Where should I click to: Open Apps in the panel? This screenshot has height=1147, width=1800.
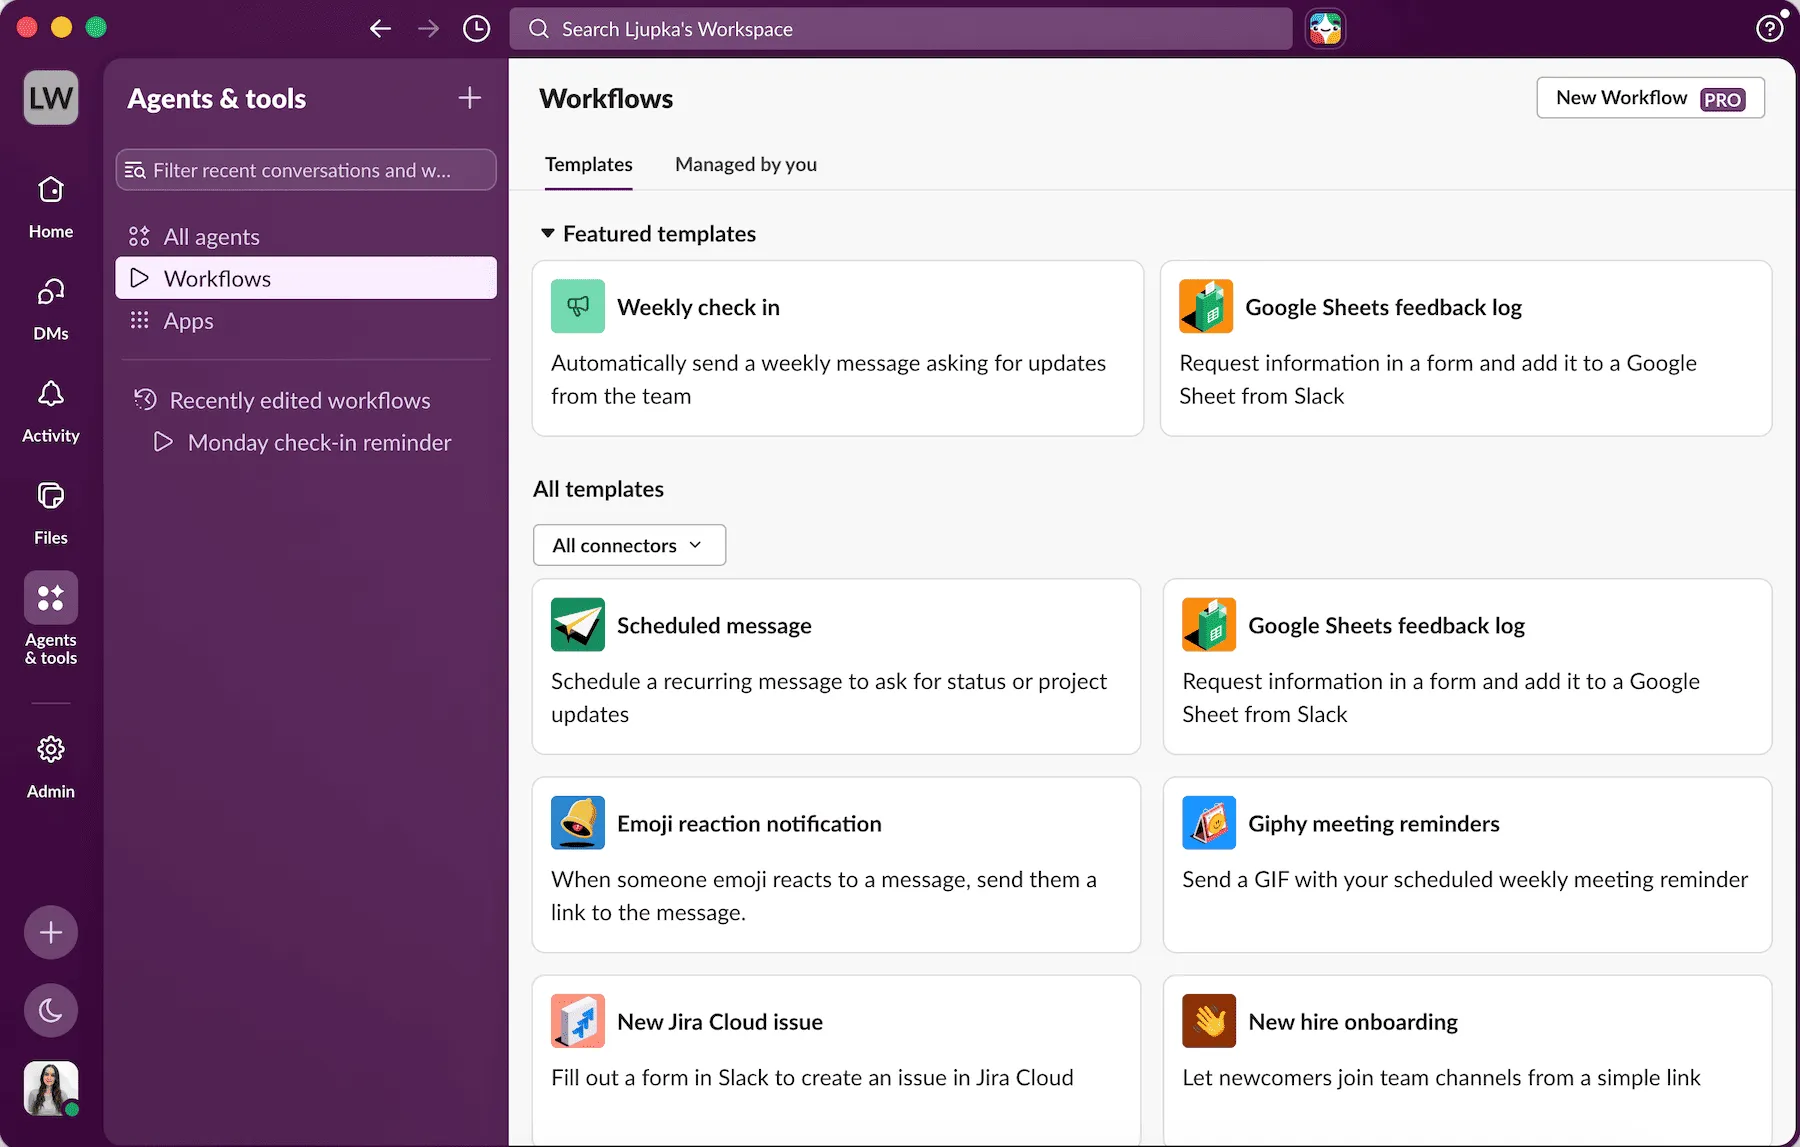click(306, 321)
